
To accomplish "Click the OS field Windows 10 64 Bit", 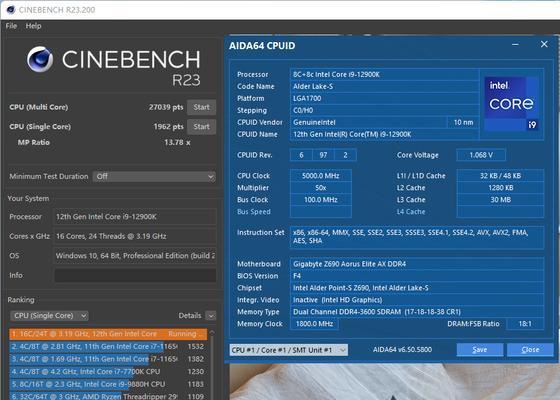I will coord(135,256).
